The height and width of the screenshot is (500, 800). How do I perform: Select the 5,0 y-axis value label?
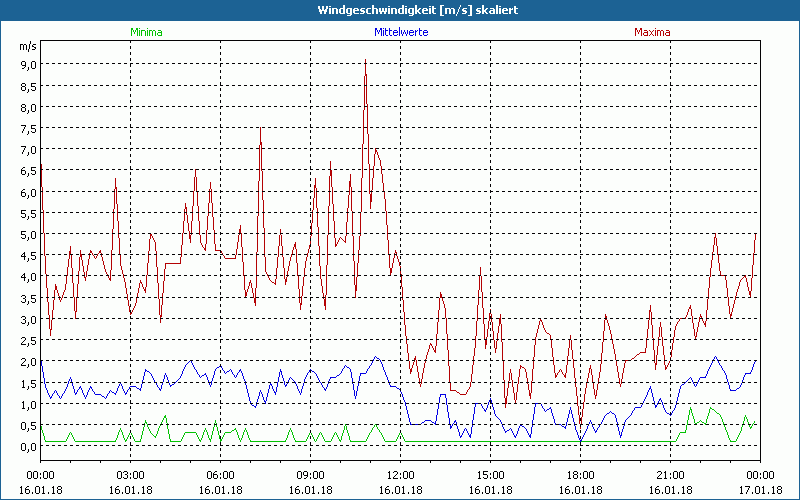[x=26, y=235]
